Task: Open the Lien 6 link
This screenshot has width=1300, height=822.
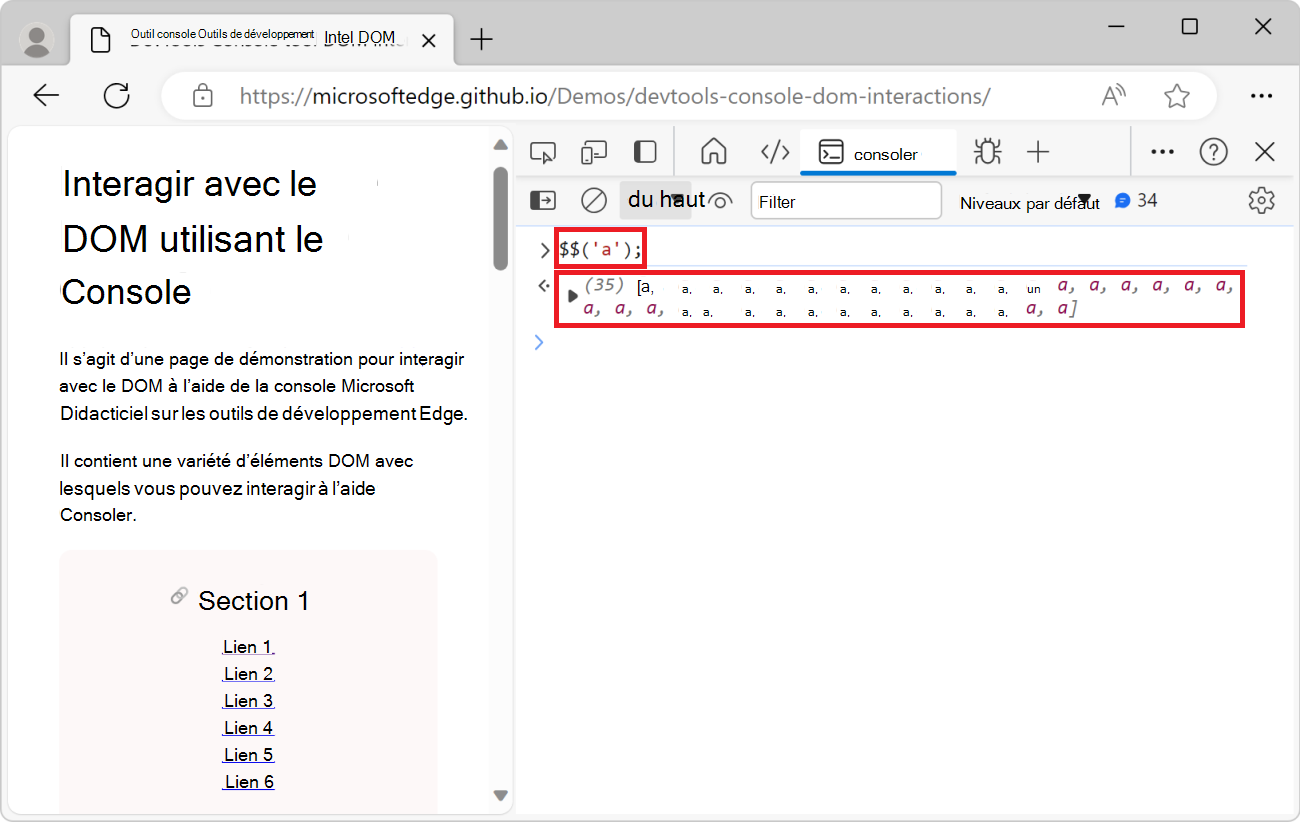Action: [248, 781]
